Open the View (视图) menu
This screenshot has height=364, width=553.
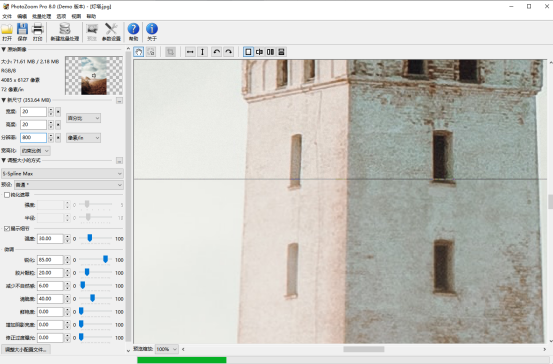76,16
